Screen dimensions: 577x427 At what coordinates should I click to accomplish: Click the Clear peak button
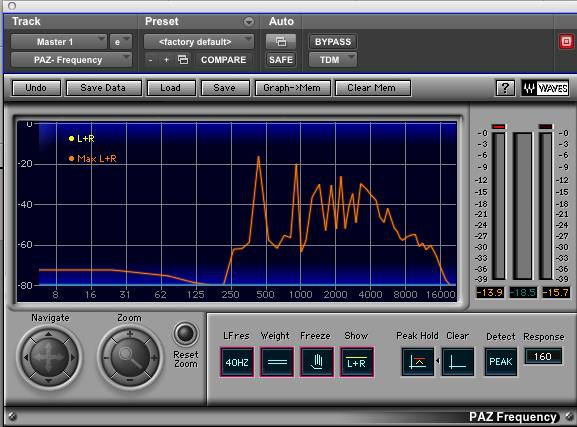[458, 362]
